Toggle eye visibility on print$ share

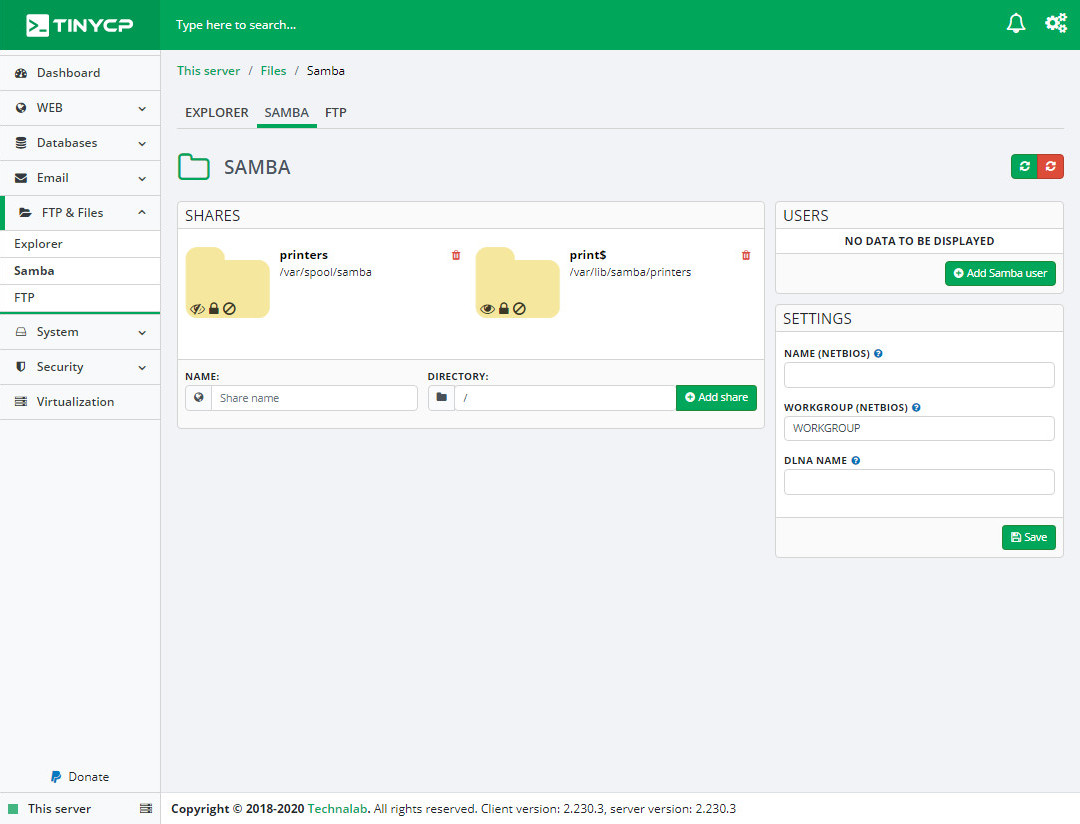[487, 309]
